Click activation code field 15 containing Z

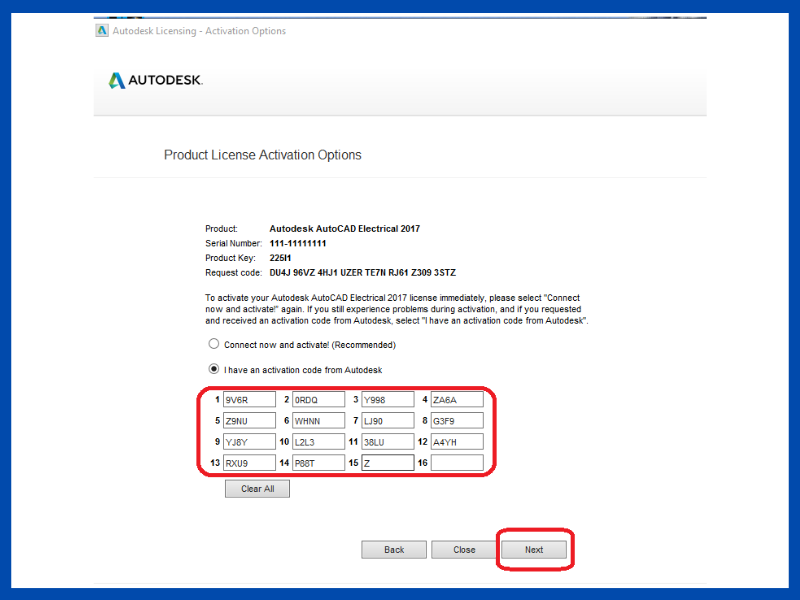[387, 463]
